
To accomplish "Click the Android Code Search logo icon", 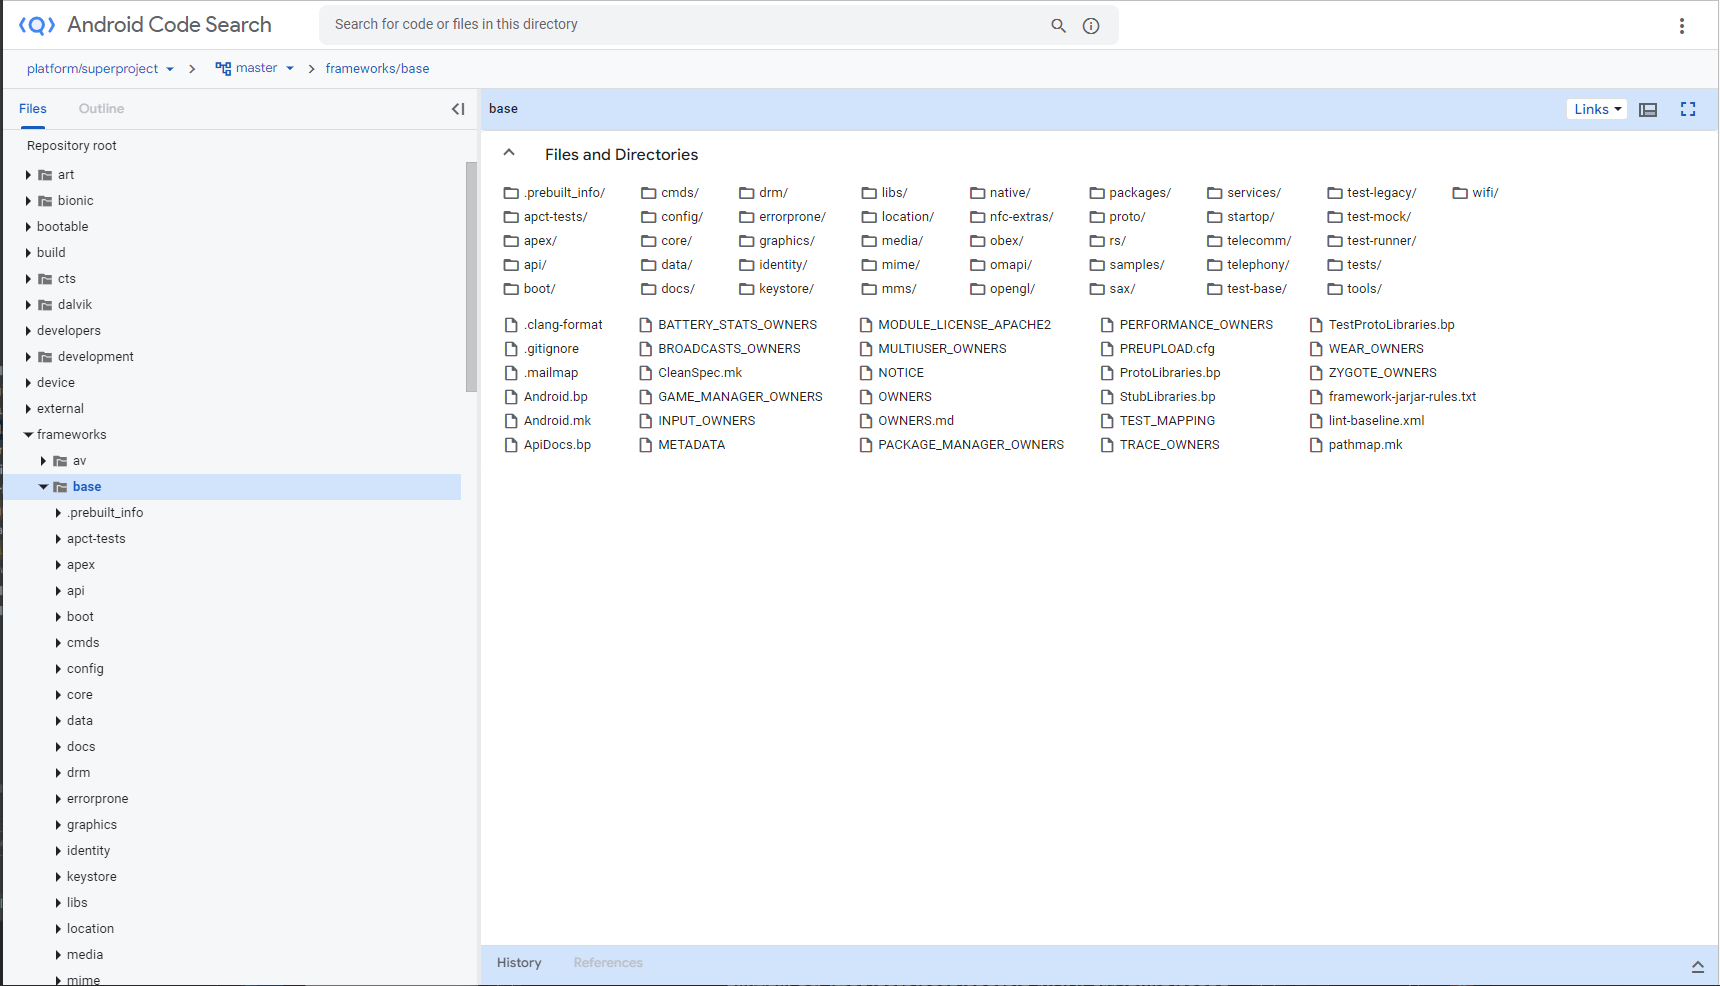I will pyautogui.click(x=37, y=25).
